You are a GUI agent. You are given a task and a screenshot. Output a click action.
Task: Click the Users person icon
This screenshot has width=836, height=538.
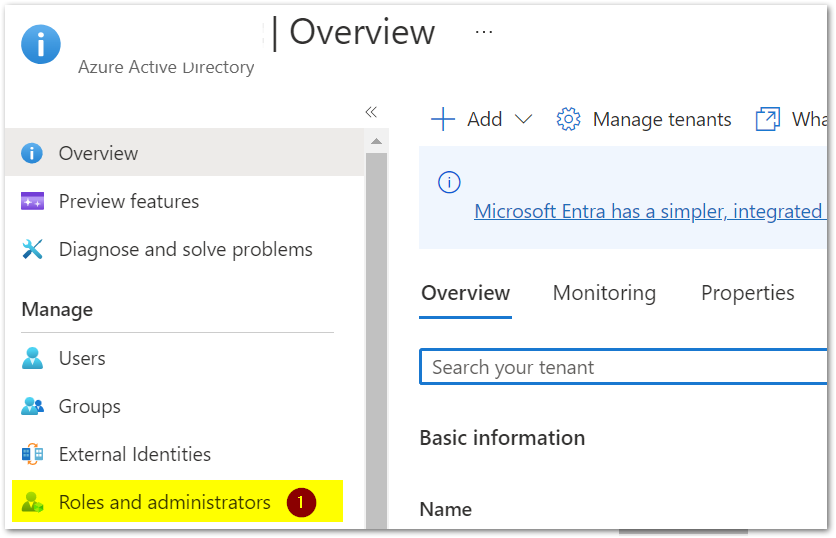32,358
